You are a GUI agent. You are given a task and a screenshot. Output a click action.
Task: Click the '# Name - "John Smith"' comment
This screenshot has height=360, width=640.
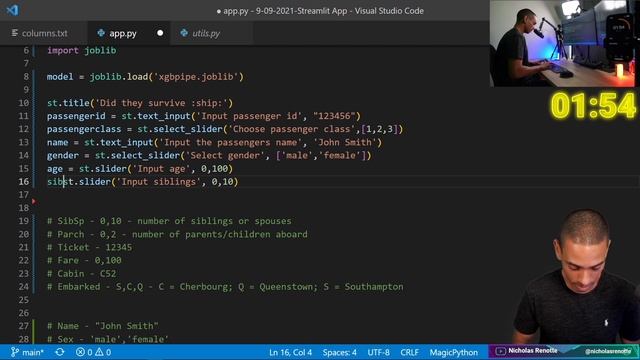[x=102, y=326]
